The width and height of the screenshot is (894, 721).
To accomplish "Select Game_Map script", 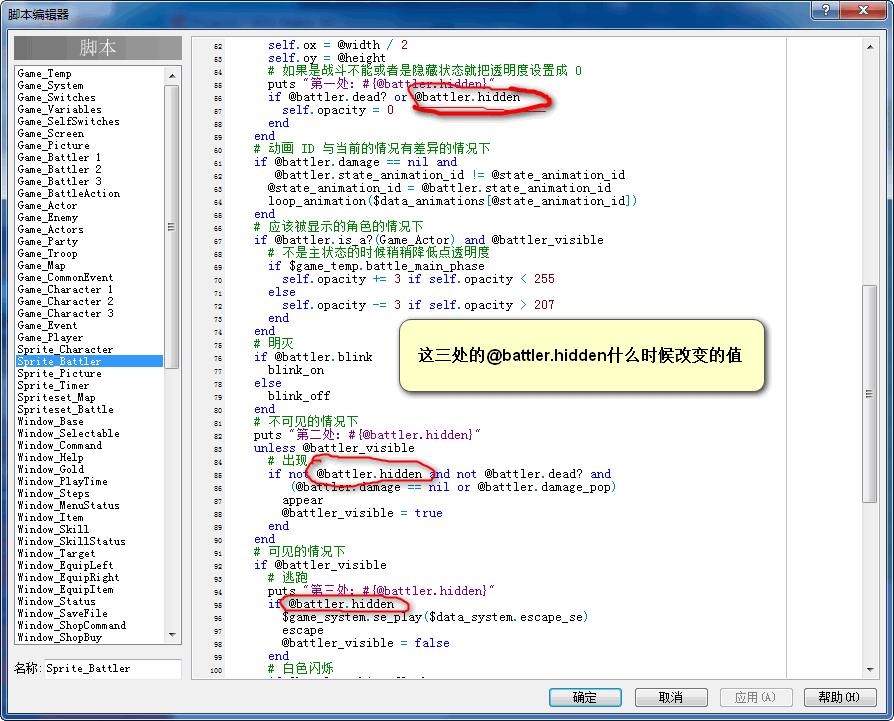I will pos(41,265).
